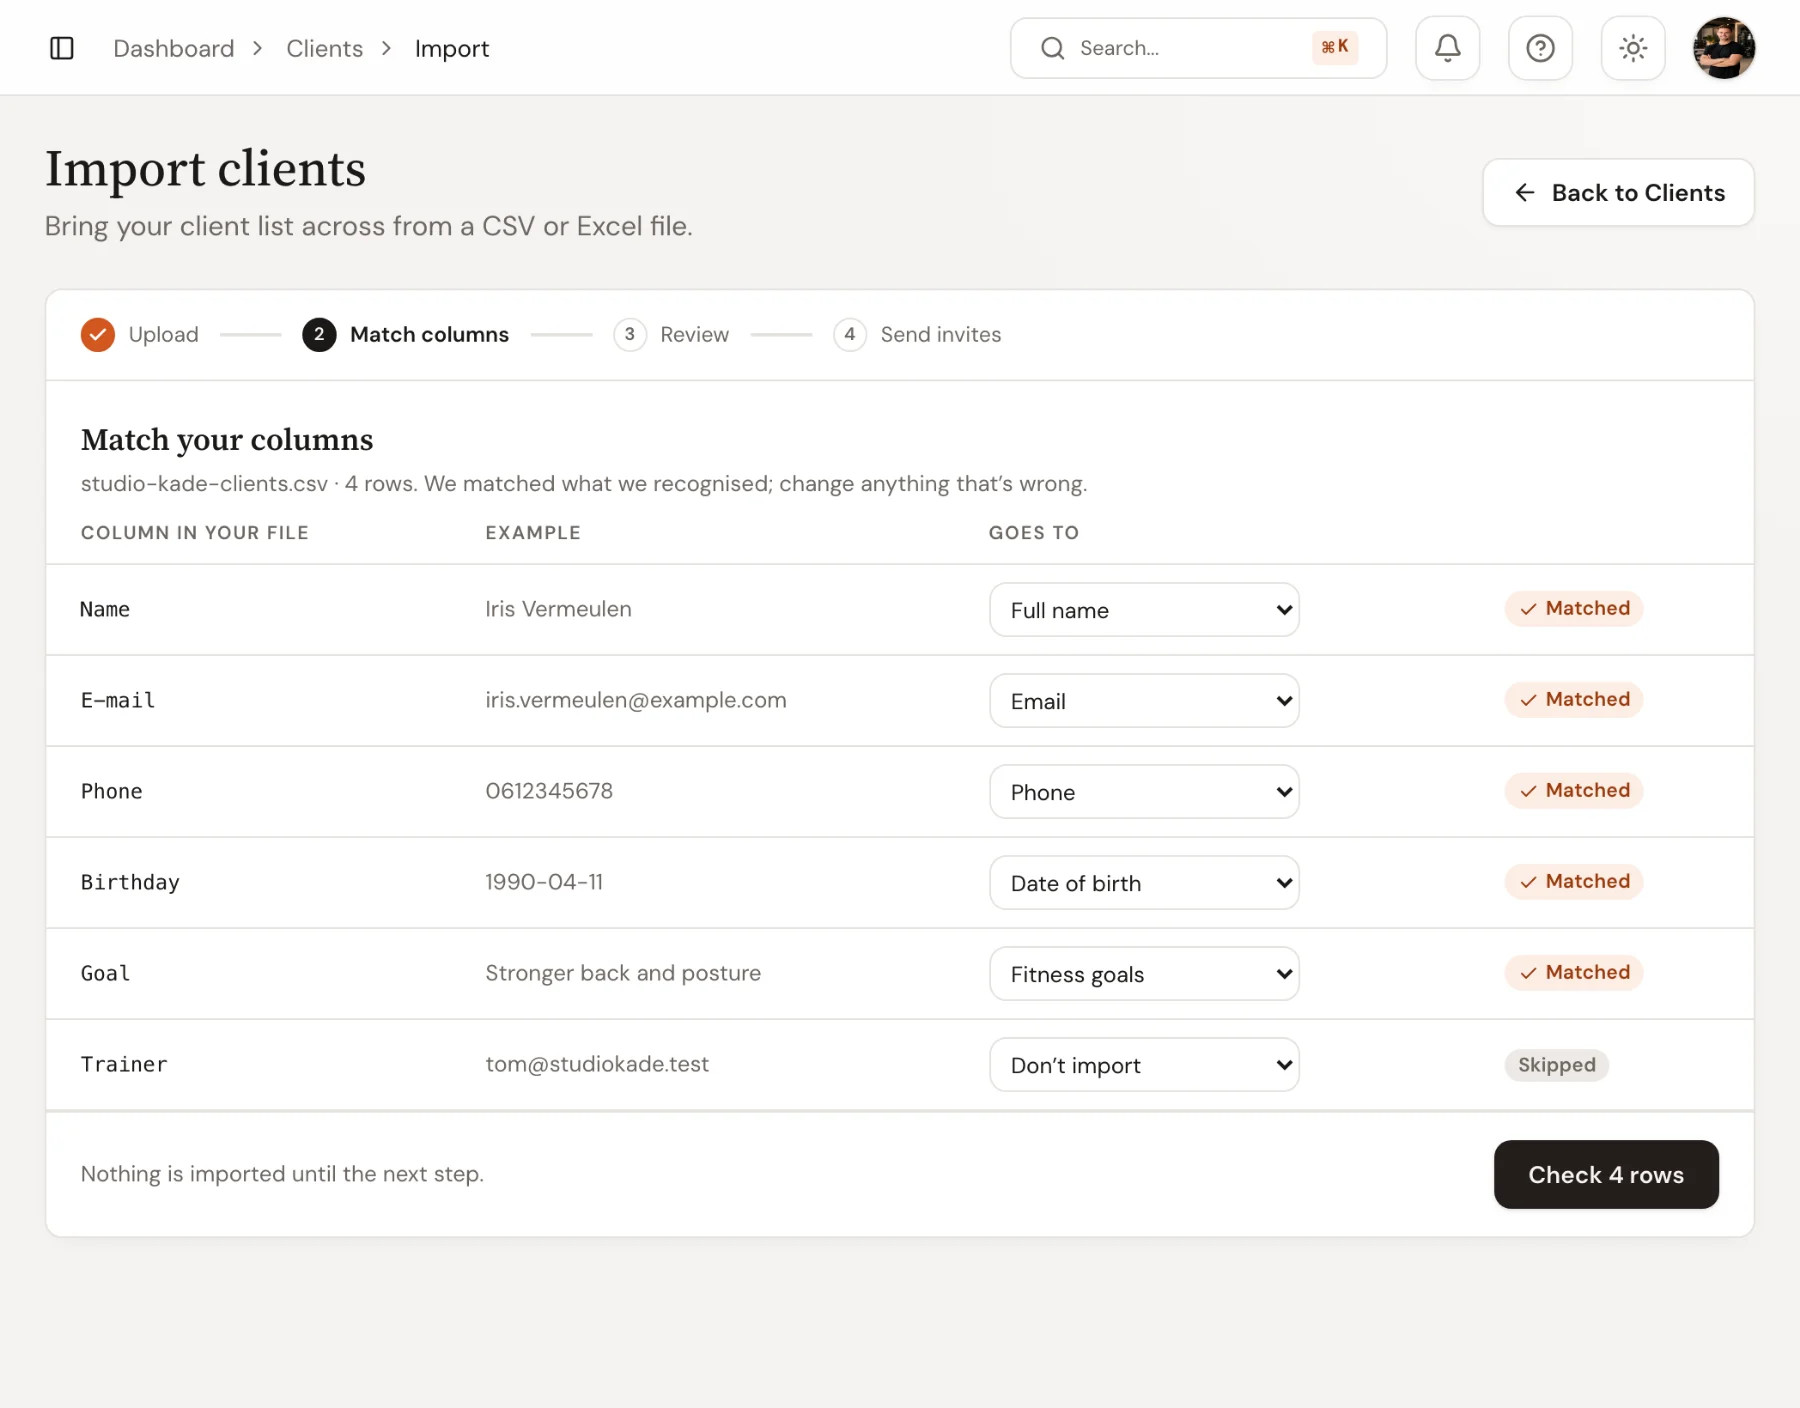Open the Full name dropdown

click(1144, 610)
